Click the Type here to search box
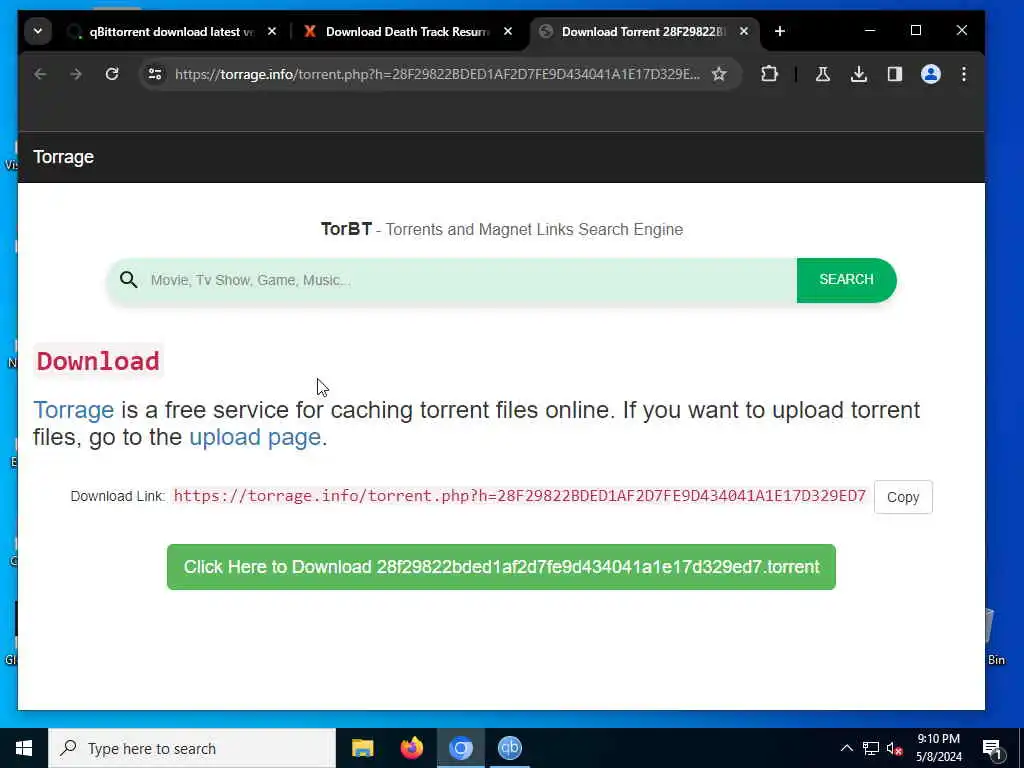1024x768 pixels. (x=192, y=748)
